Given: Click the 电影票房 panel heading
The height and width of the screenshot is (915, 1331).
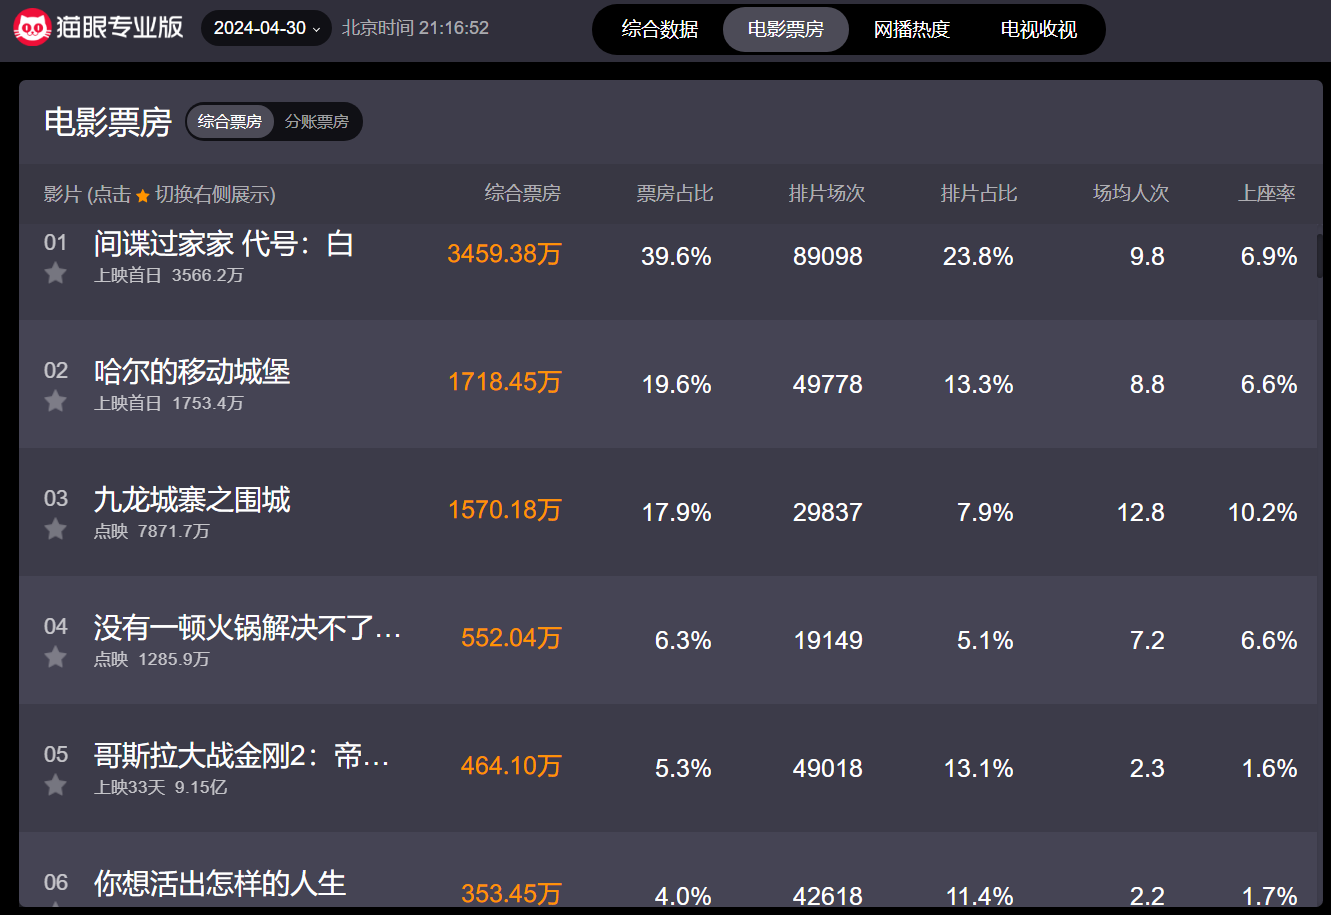Looking at the screenshot, I should click(108, 122).
